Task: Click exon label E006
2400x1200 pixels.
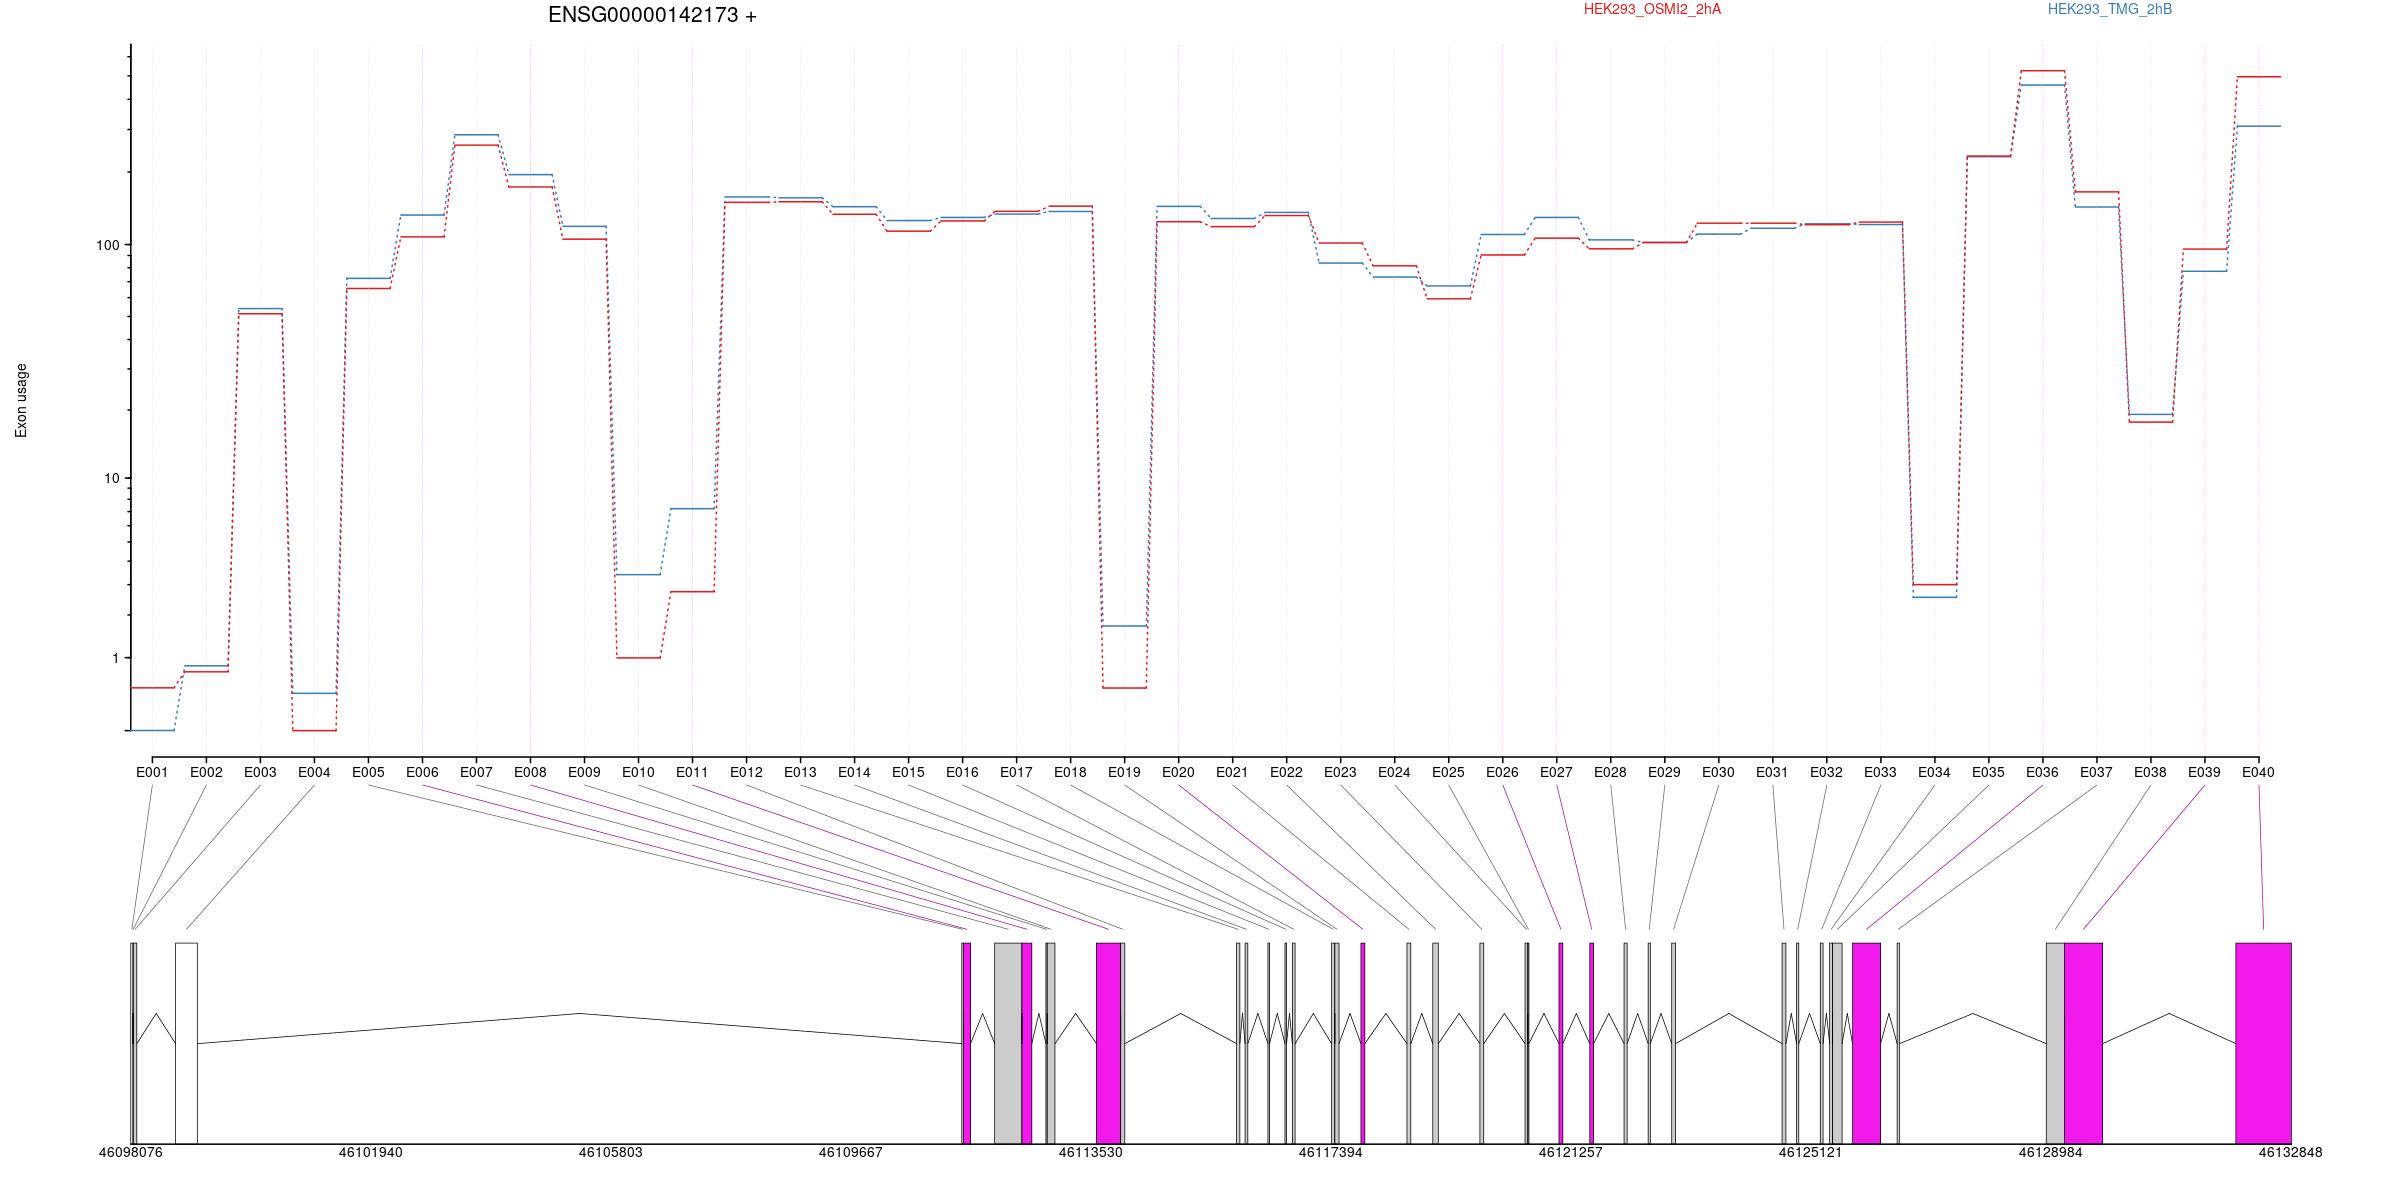Action: click(x=422, y=772)
